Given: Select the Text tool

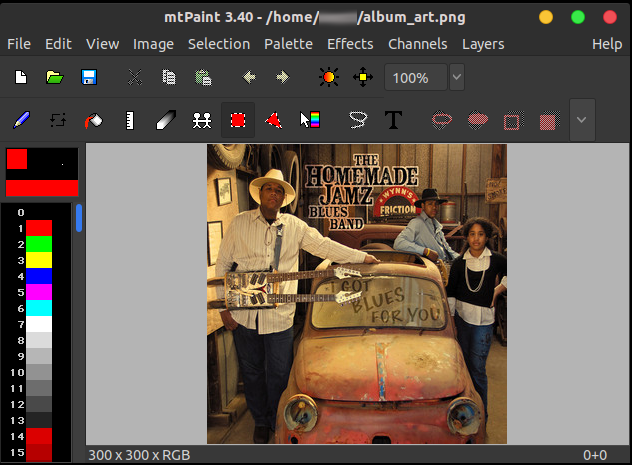Looking at the screenshot, I should (393, 120).
